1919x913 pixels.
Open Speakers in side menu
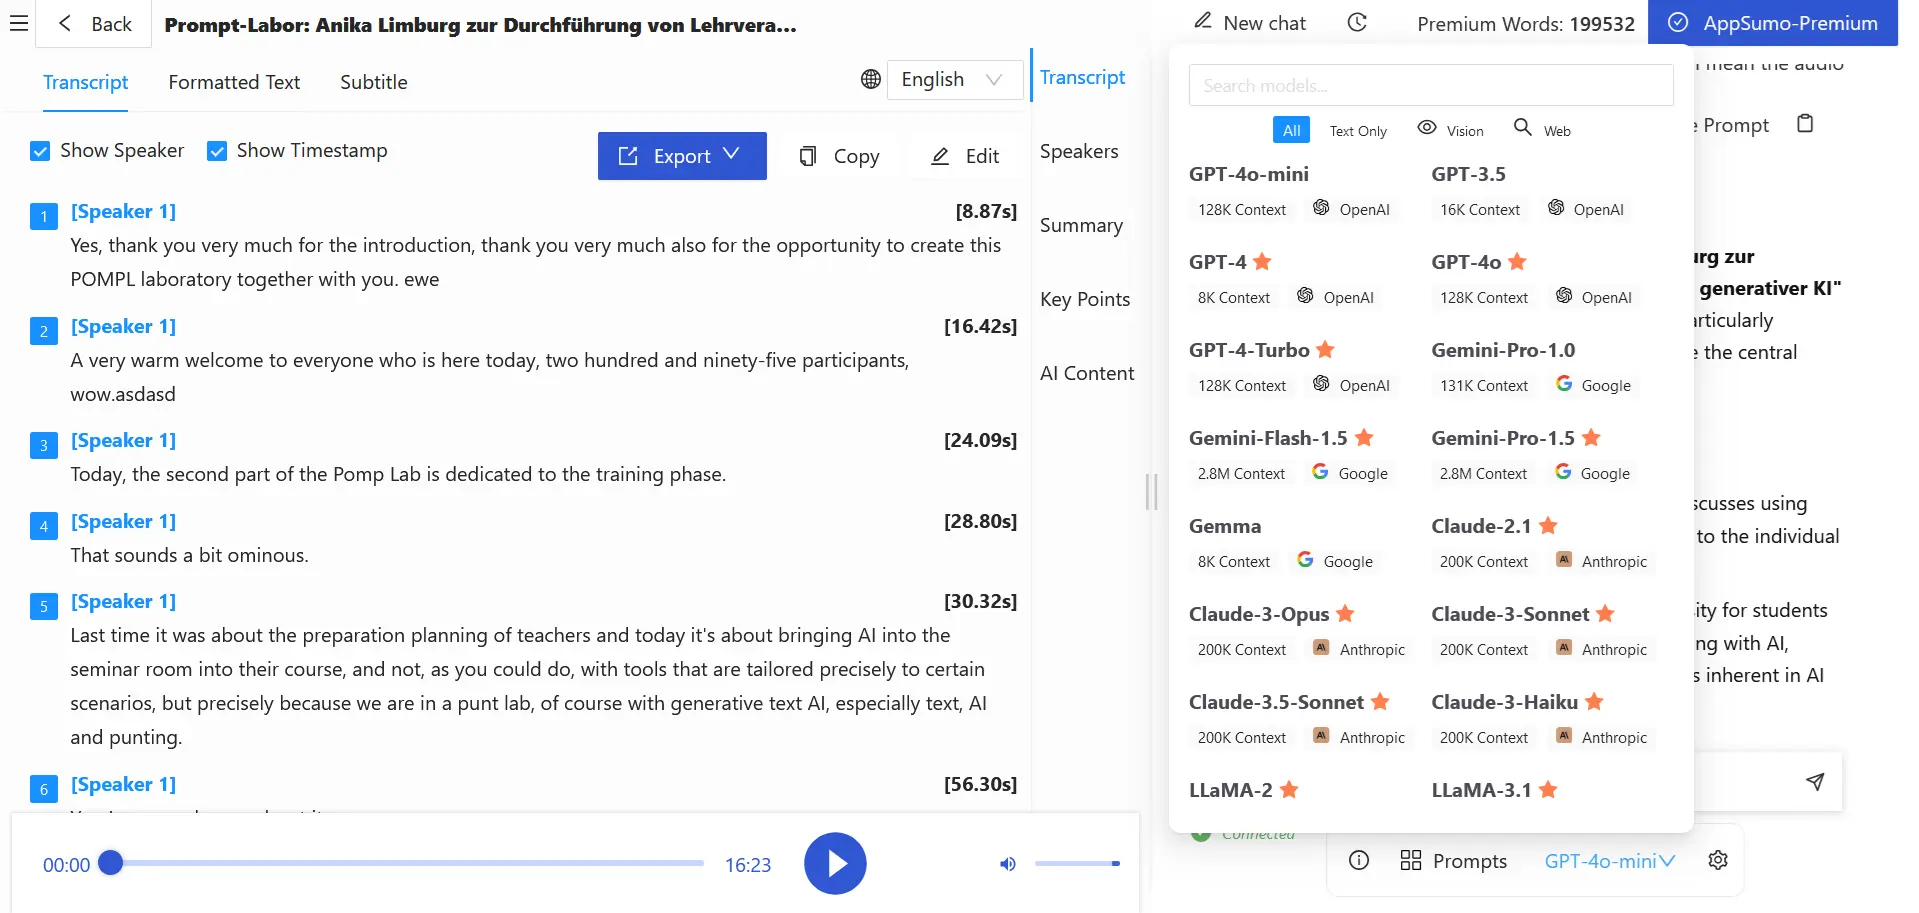(1079, 151)
